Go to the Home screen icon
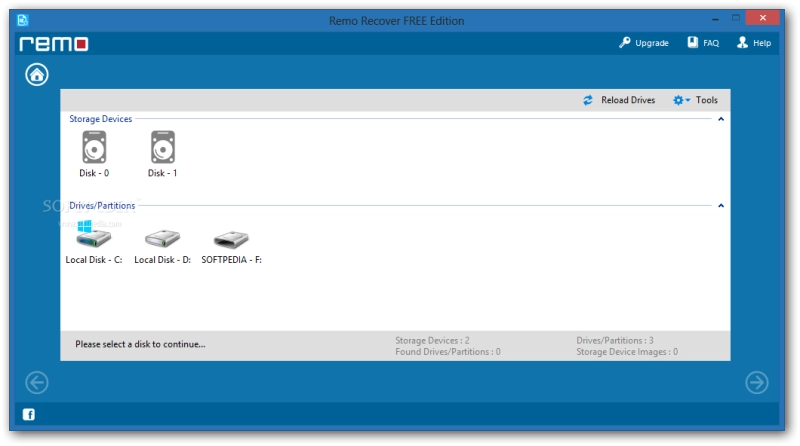Image resolution: width=800 pixels, height=446 pixels. (37, 75)
